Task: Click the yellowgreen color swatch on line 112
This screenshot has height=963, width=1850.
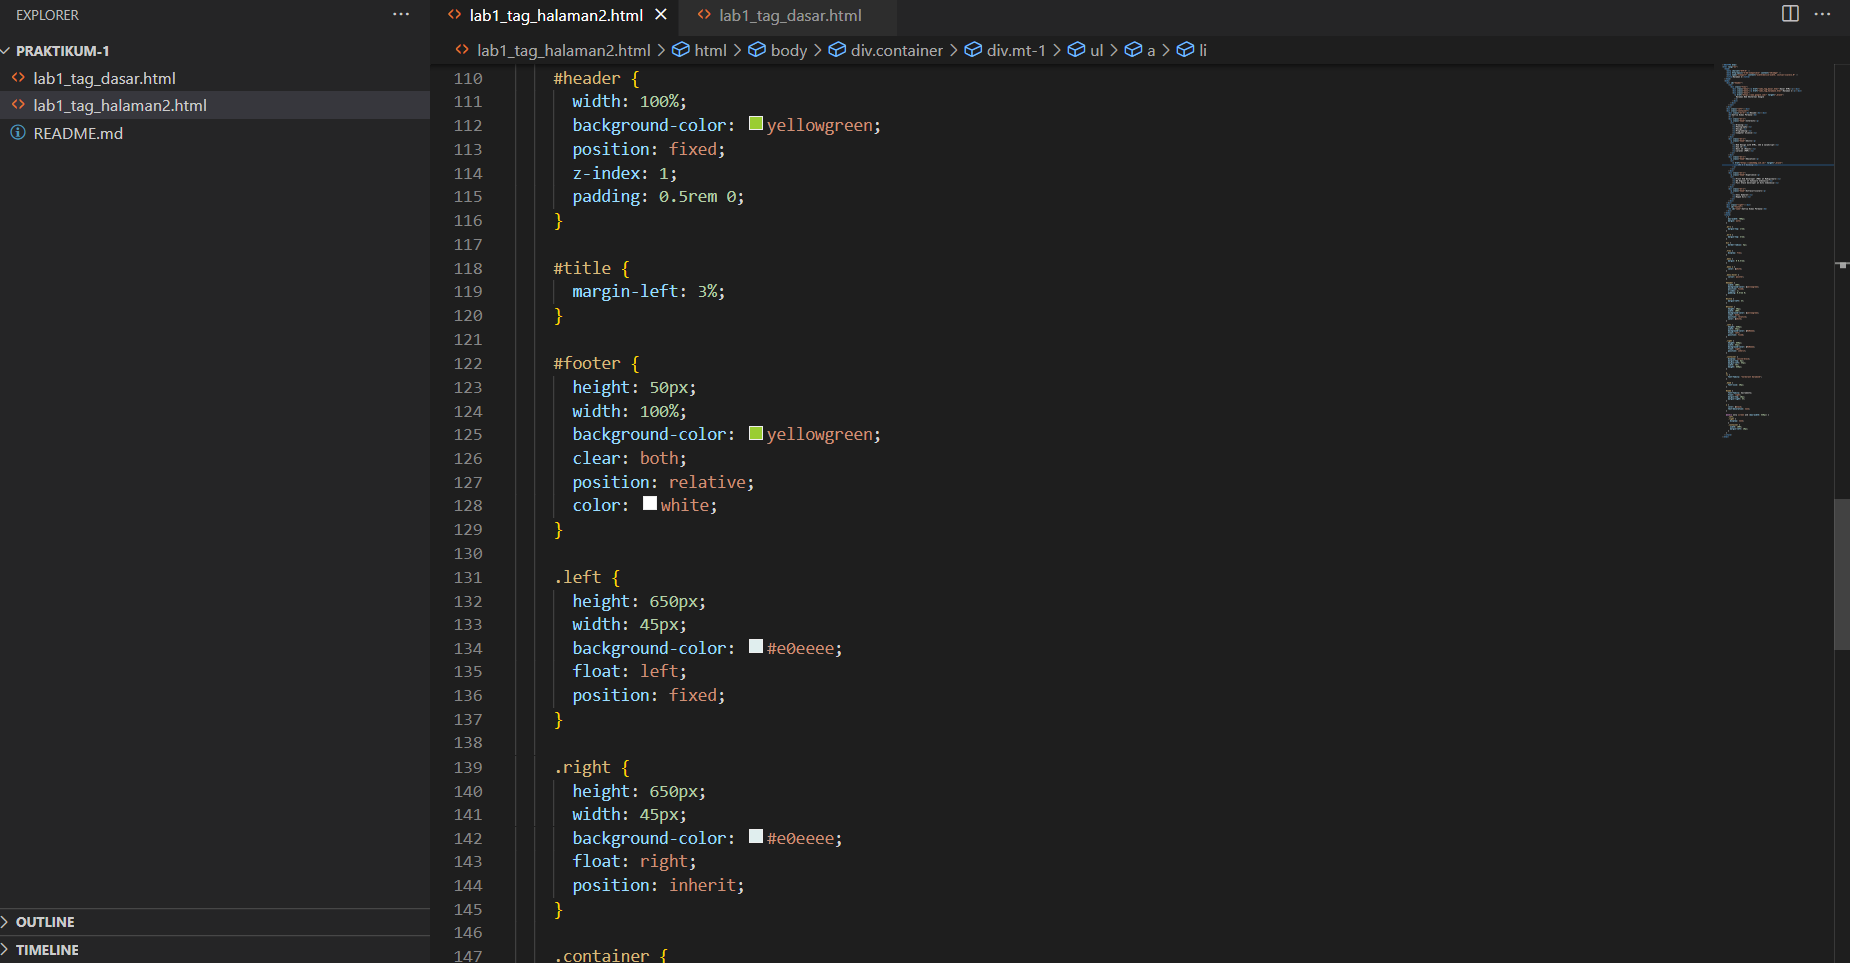Action: 756,123
